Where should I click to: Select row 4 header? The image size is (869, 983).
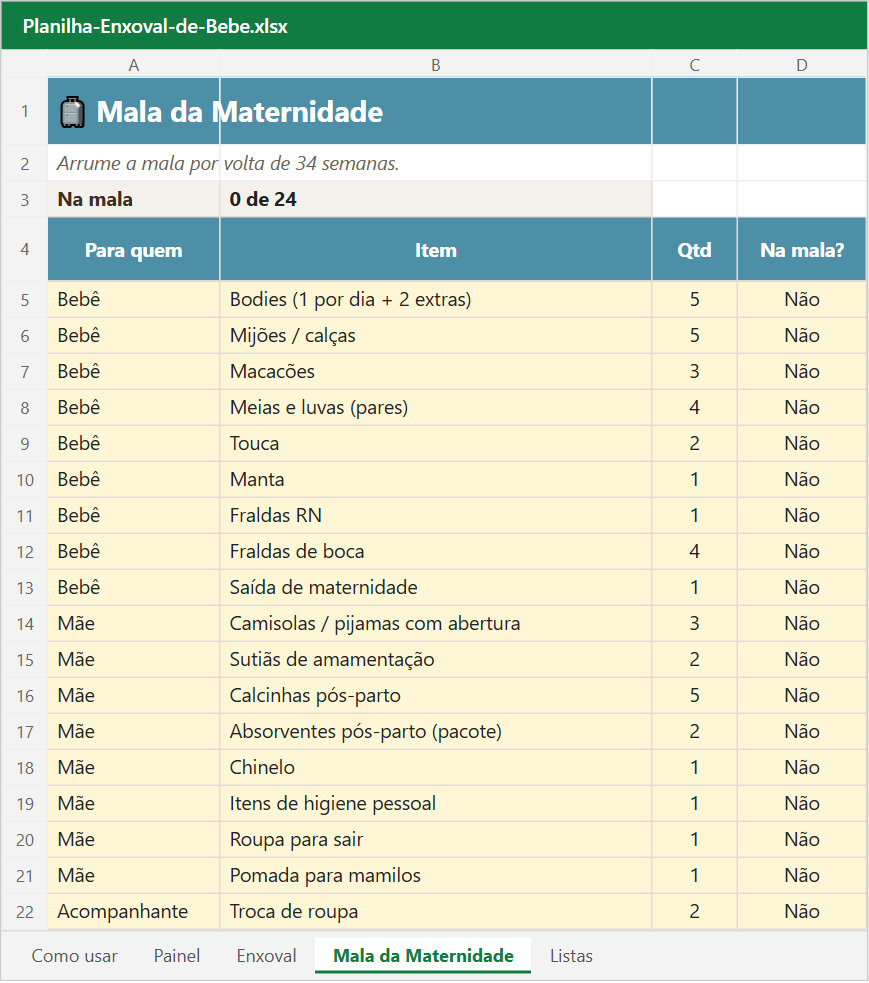24,250
